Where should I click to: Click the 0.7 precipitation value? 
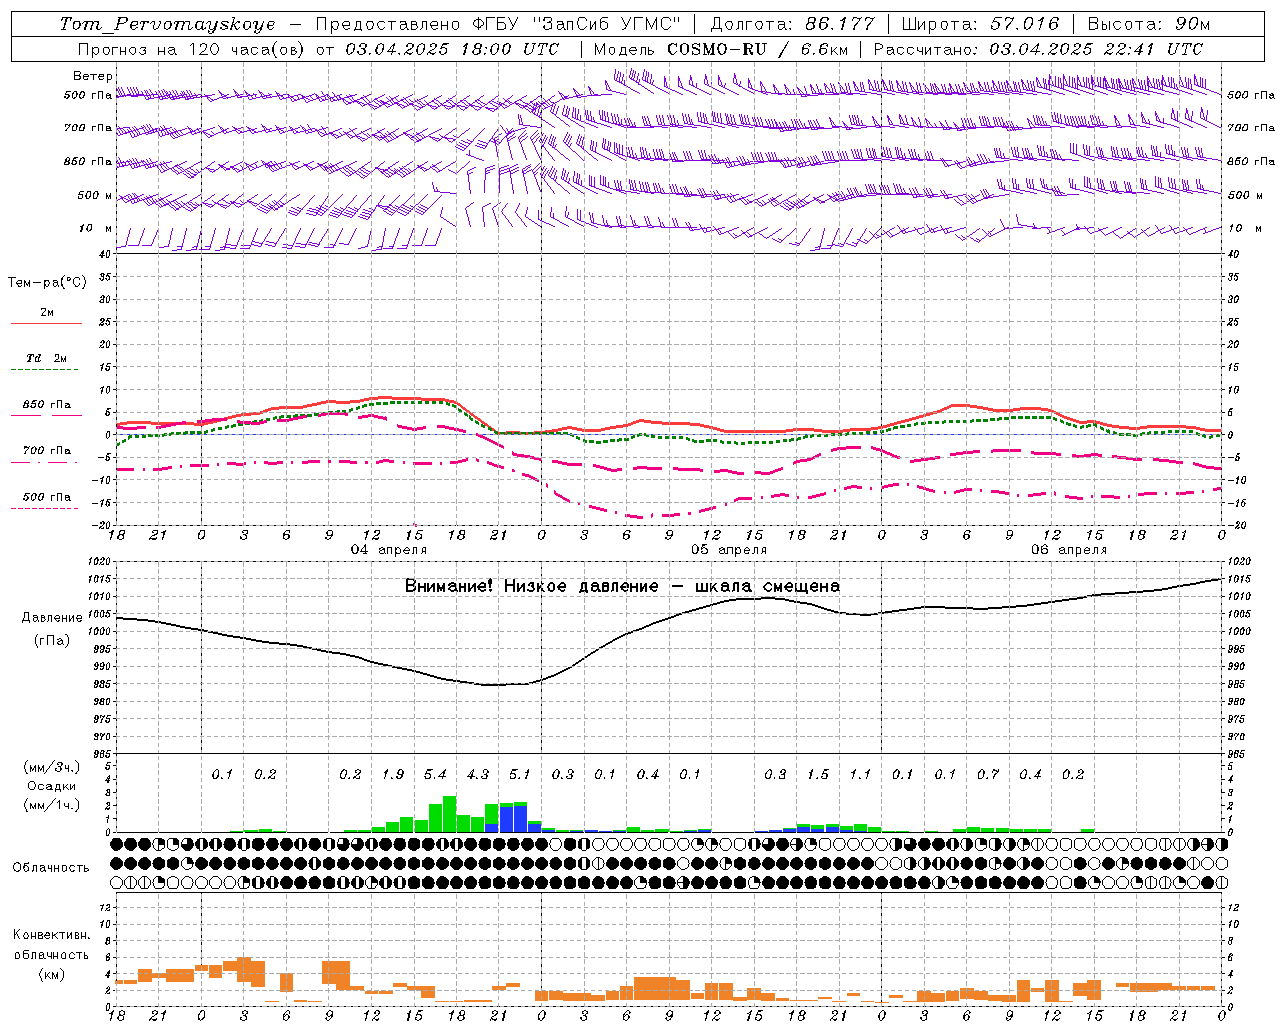pyautogui.click(x=988, y=775)
